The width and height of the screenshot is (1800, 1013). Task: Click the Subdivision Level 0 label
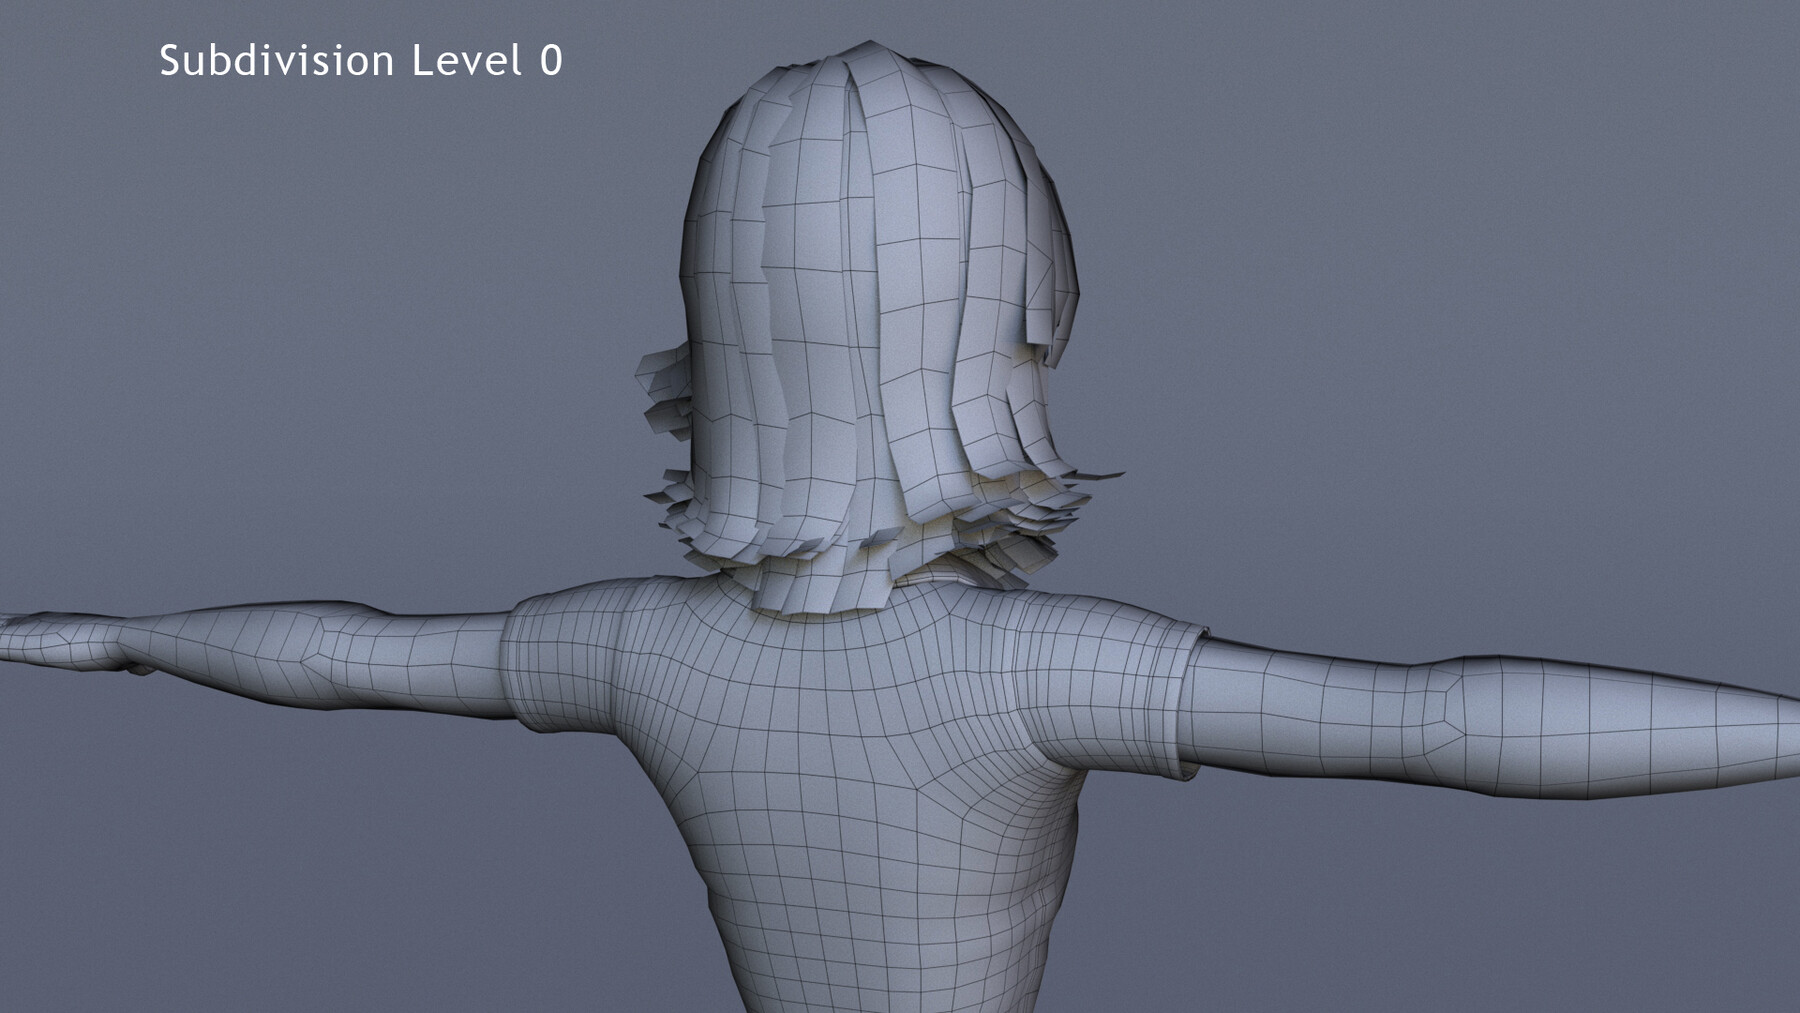pyautogui.click(x=360, y=60)
